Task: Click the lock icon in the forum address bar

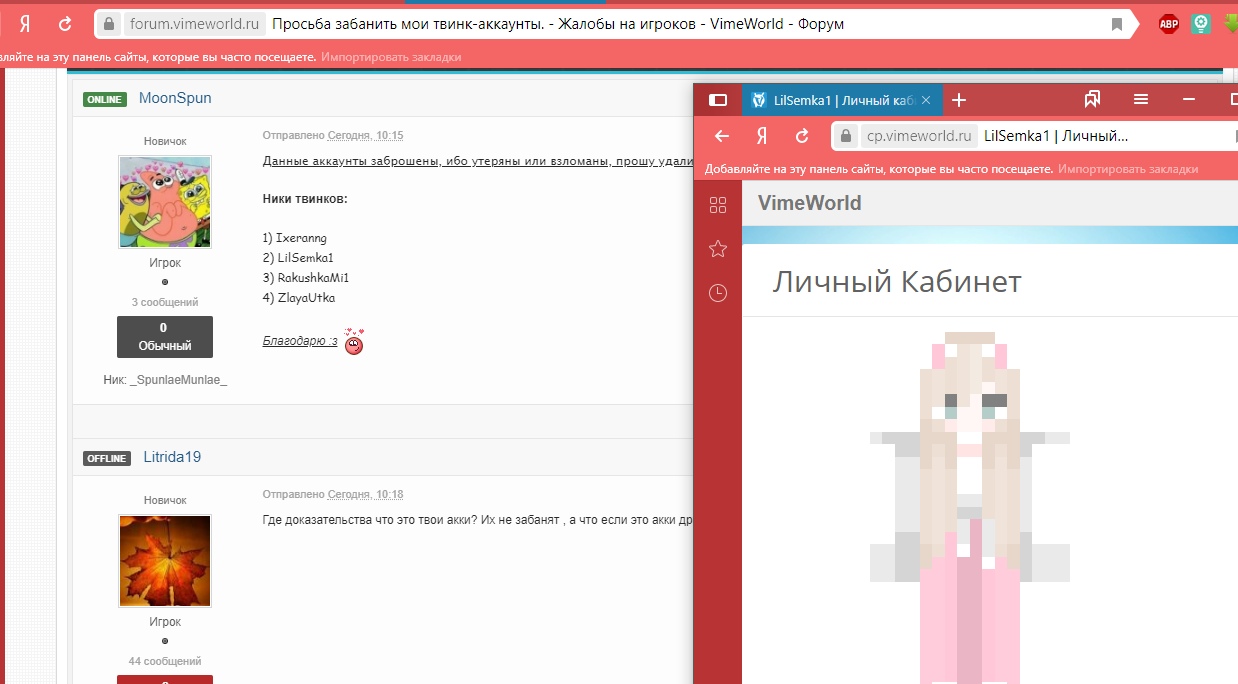Action: pyautogui.click(x=109, y=23)
